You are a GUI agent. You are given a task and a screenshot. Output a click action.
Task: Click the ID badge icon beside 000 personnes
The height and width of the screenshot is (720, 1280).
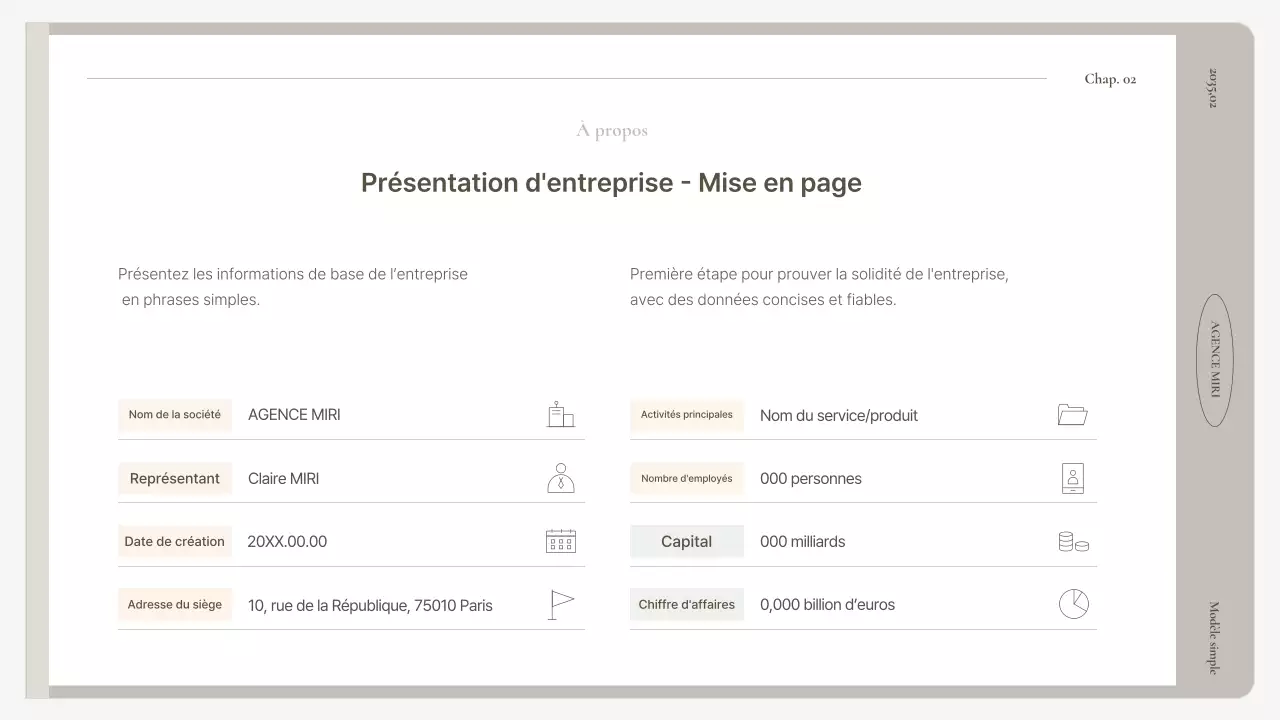point(1073,478)
